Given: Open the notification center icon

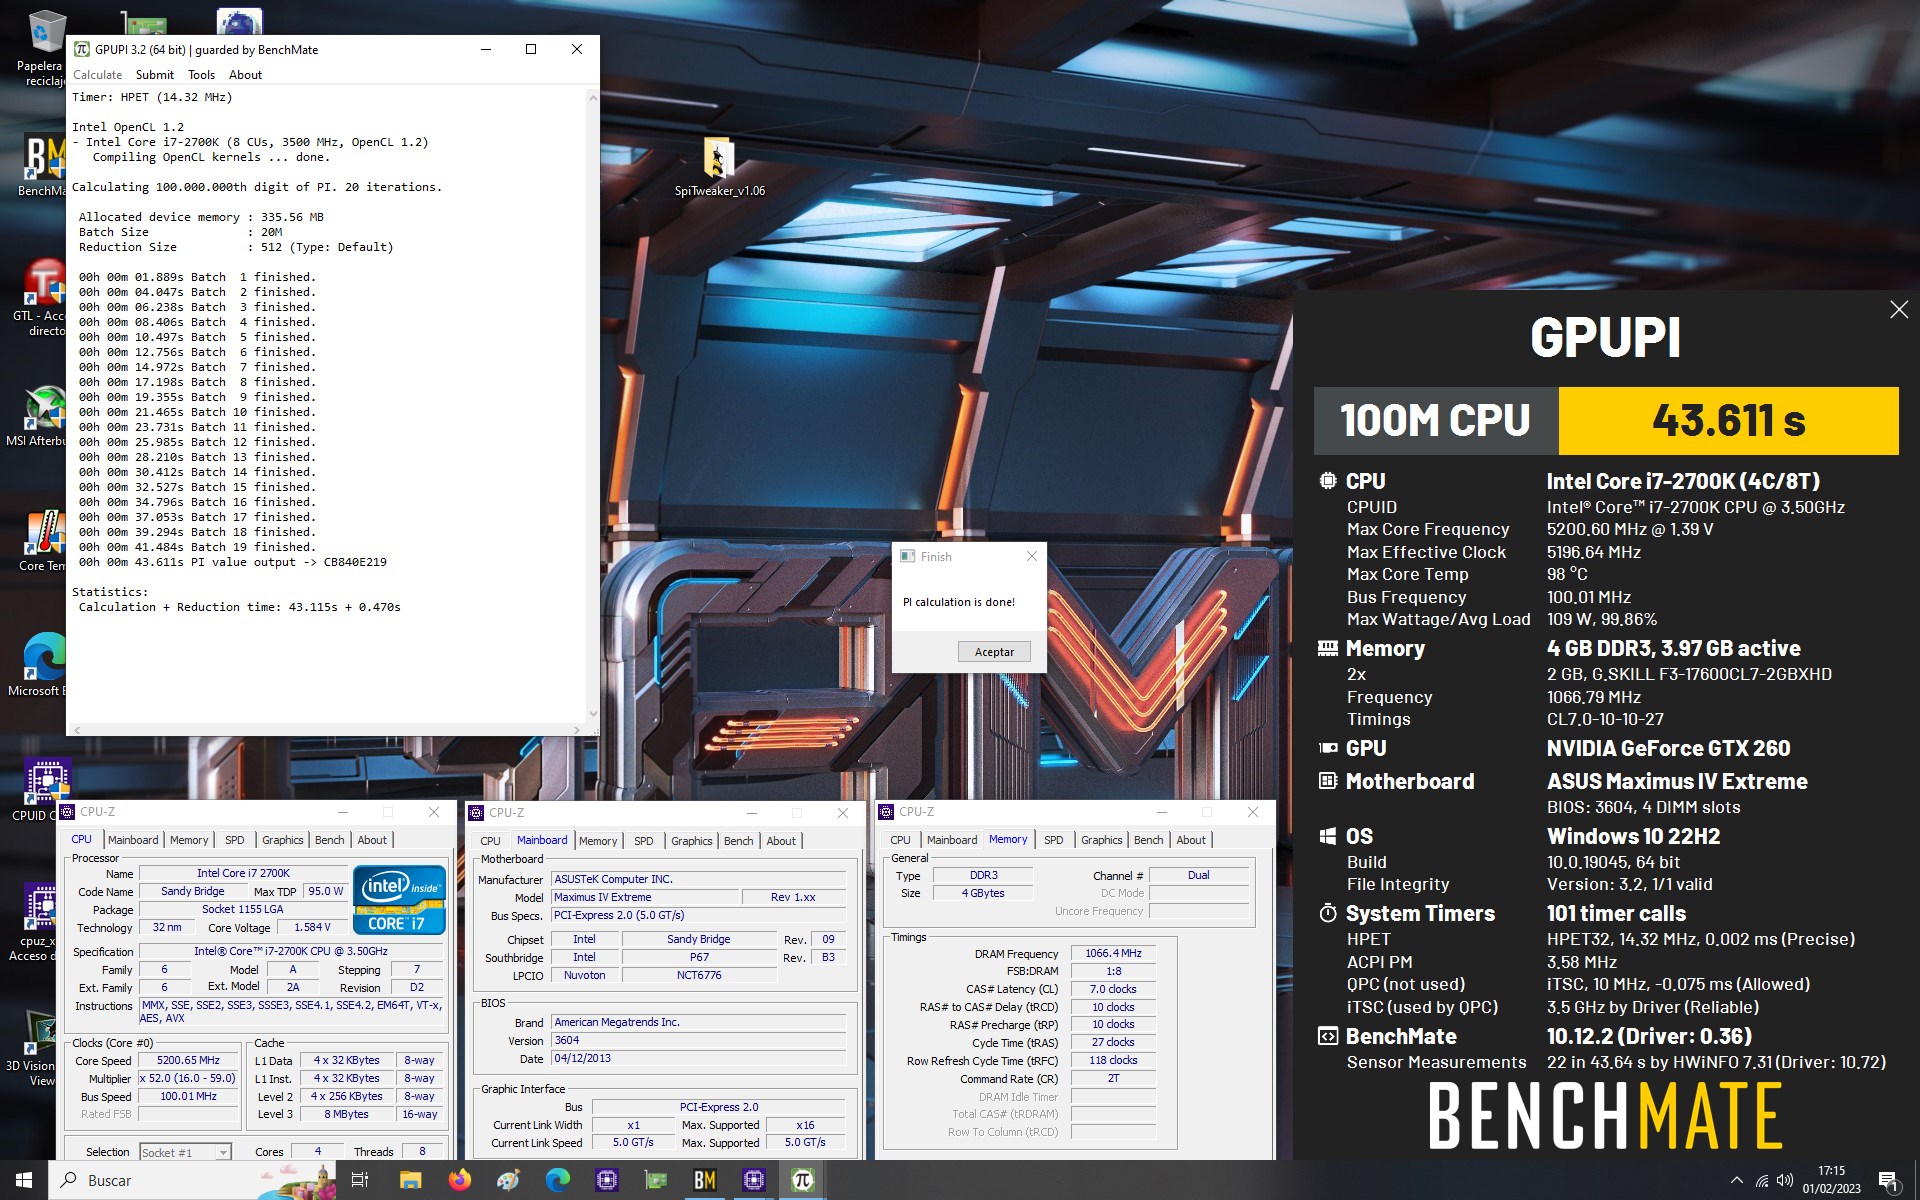Looking at the screenshot, I should coord(1889,1181).
